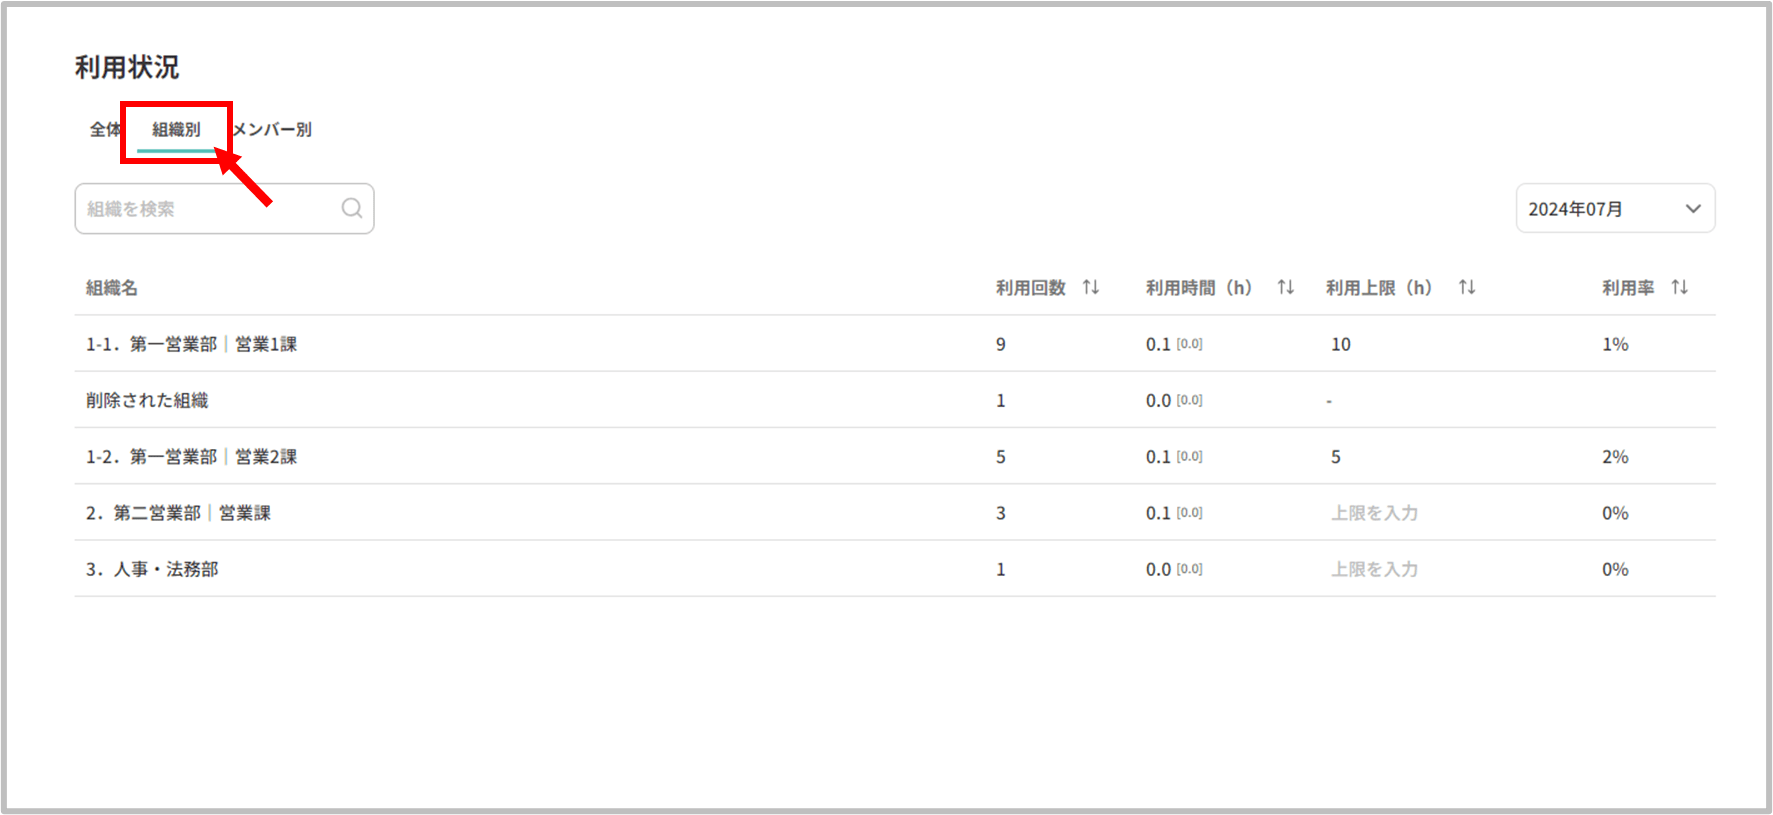Sort by 利用上限（h）arrows icon
The width and height of the screenshot is (1773, 815).
(1467, 287)
